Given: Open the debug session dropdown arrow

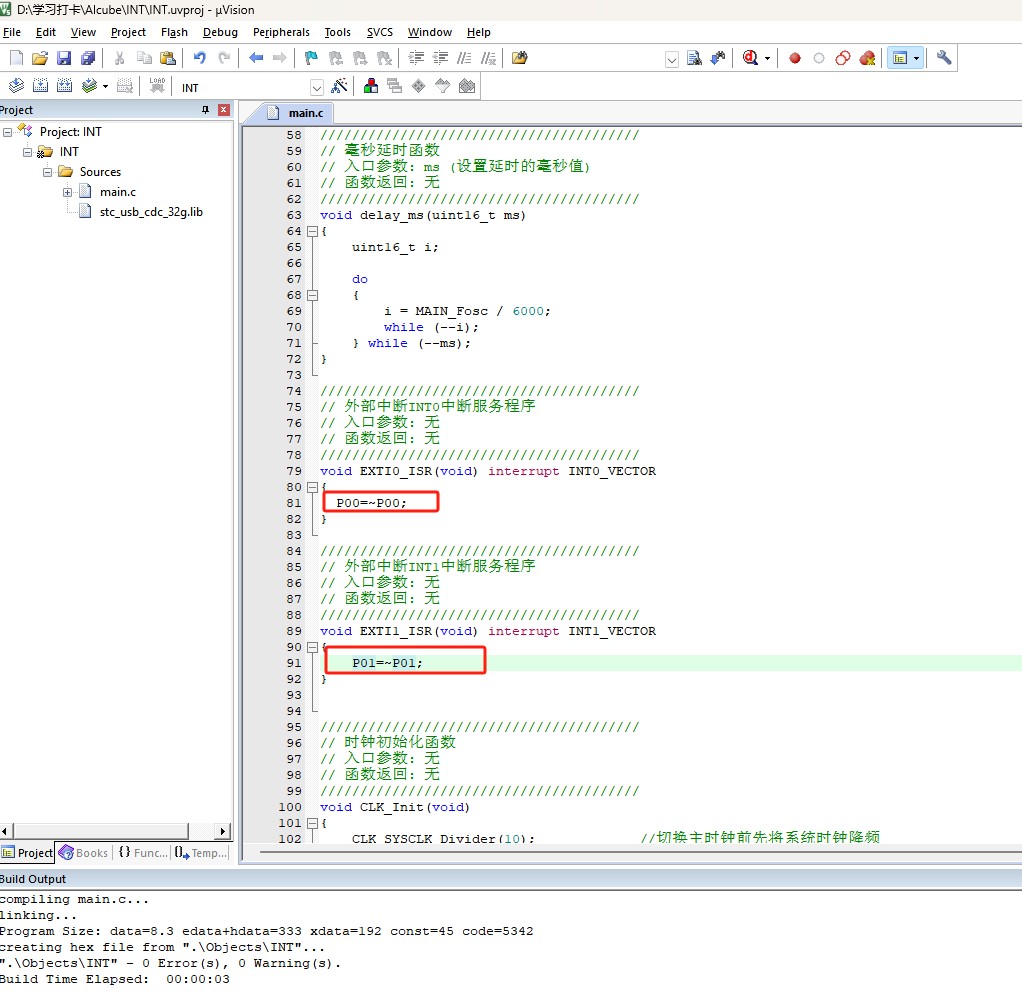Looking at the screenshot, I should pos(767,59).
